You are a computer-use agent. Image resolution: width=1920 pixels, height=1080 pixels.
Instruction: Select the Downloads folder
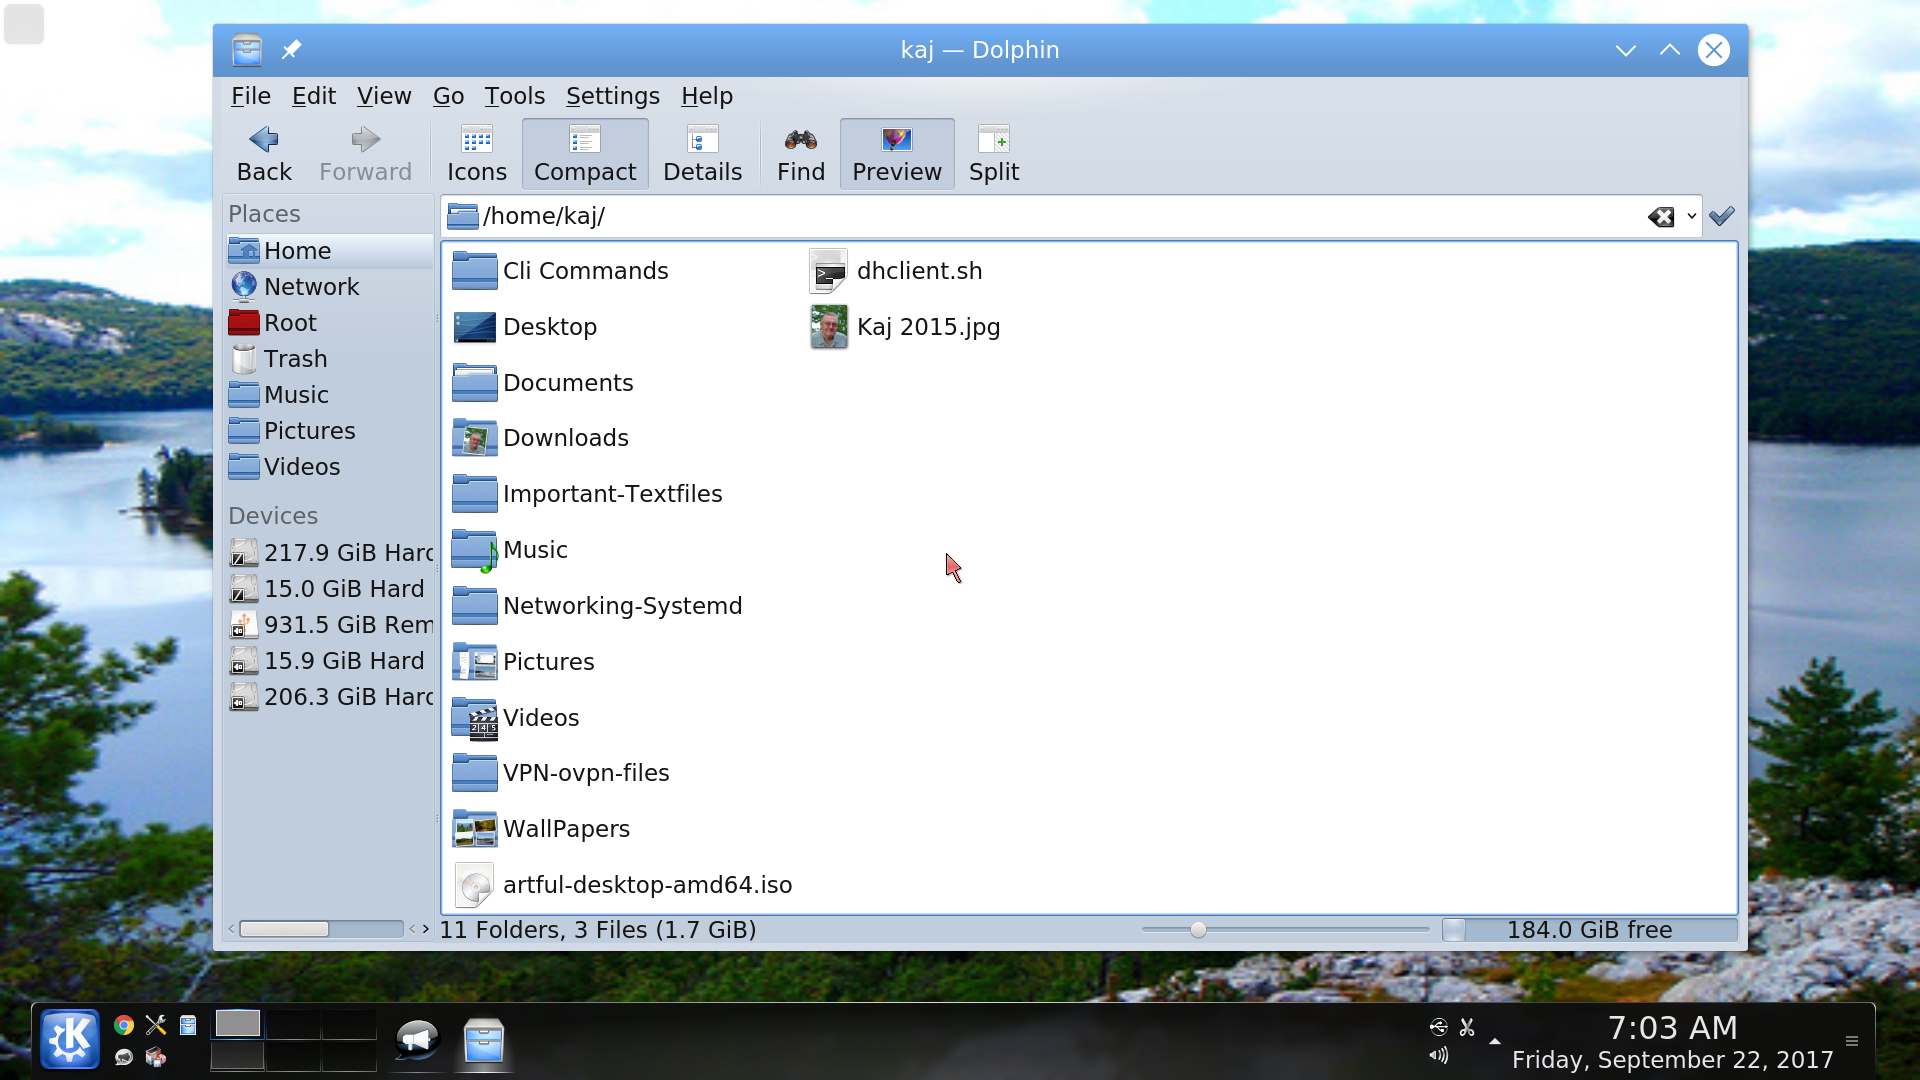point(541,438)
